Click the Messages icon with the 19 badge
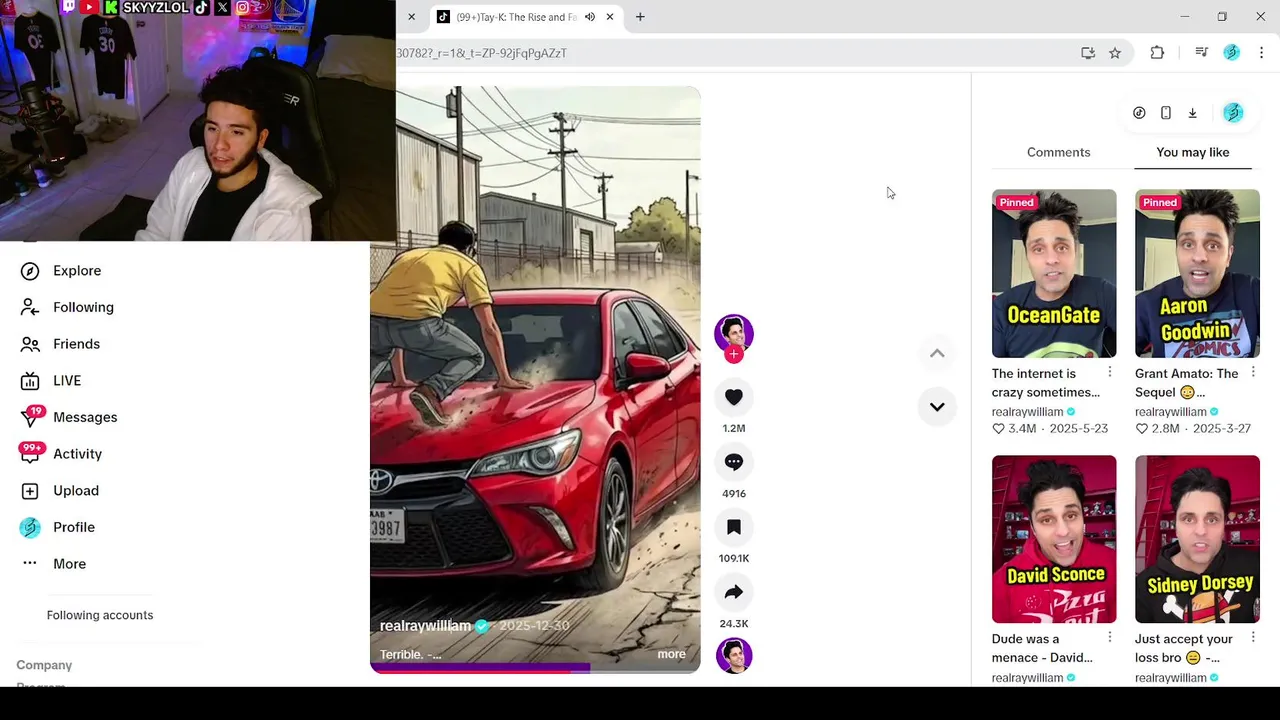The height and width of the screenshot is (720, 1280). click(x=30, y=417)
